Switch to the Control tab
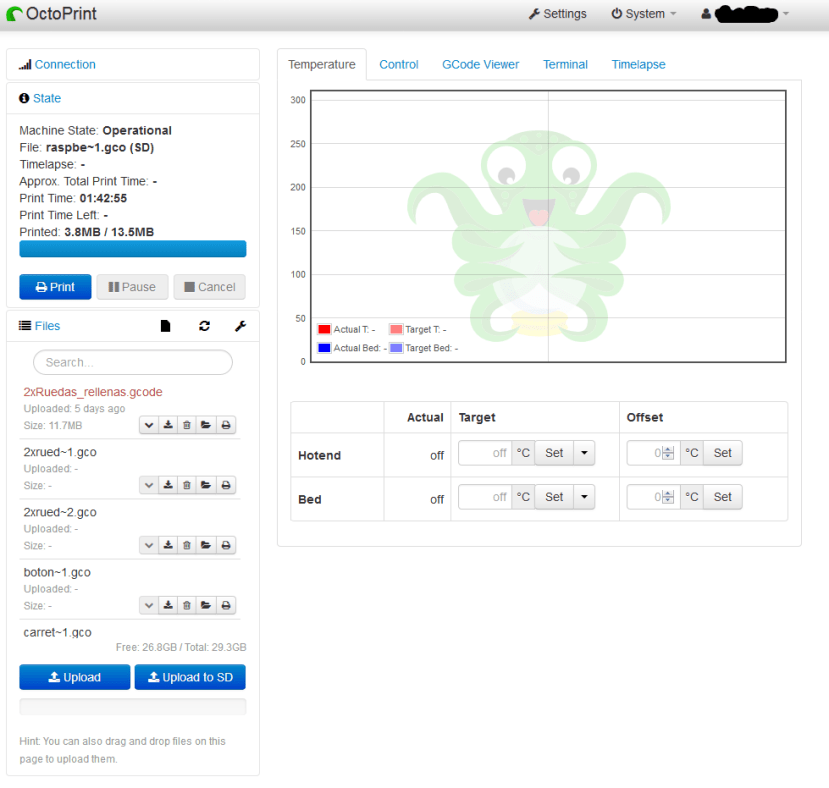Image resolution: width=829 pixels, height=788 pixels. tap(399, 65)
